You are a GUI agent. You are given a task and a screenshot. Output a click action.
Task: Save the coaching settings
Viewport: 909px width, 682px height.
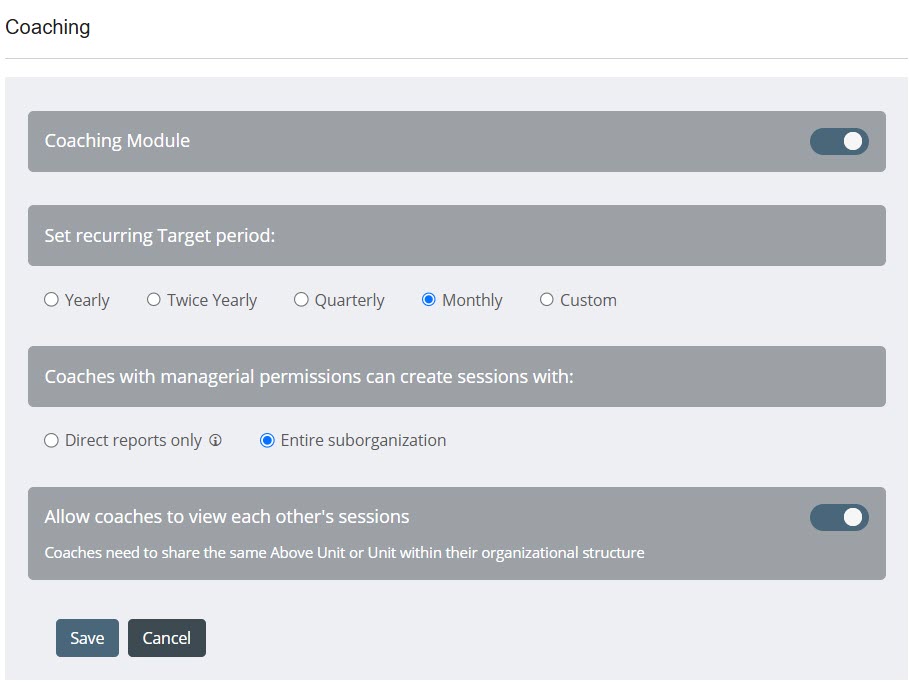pyautogui.click(x=87, y=638)
